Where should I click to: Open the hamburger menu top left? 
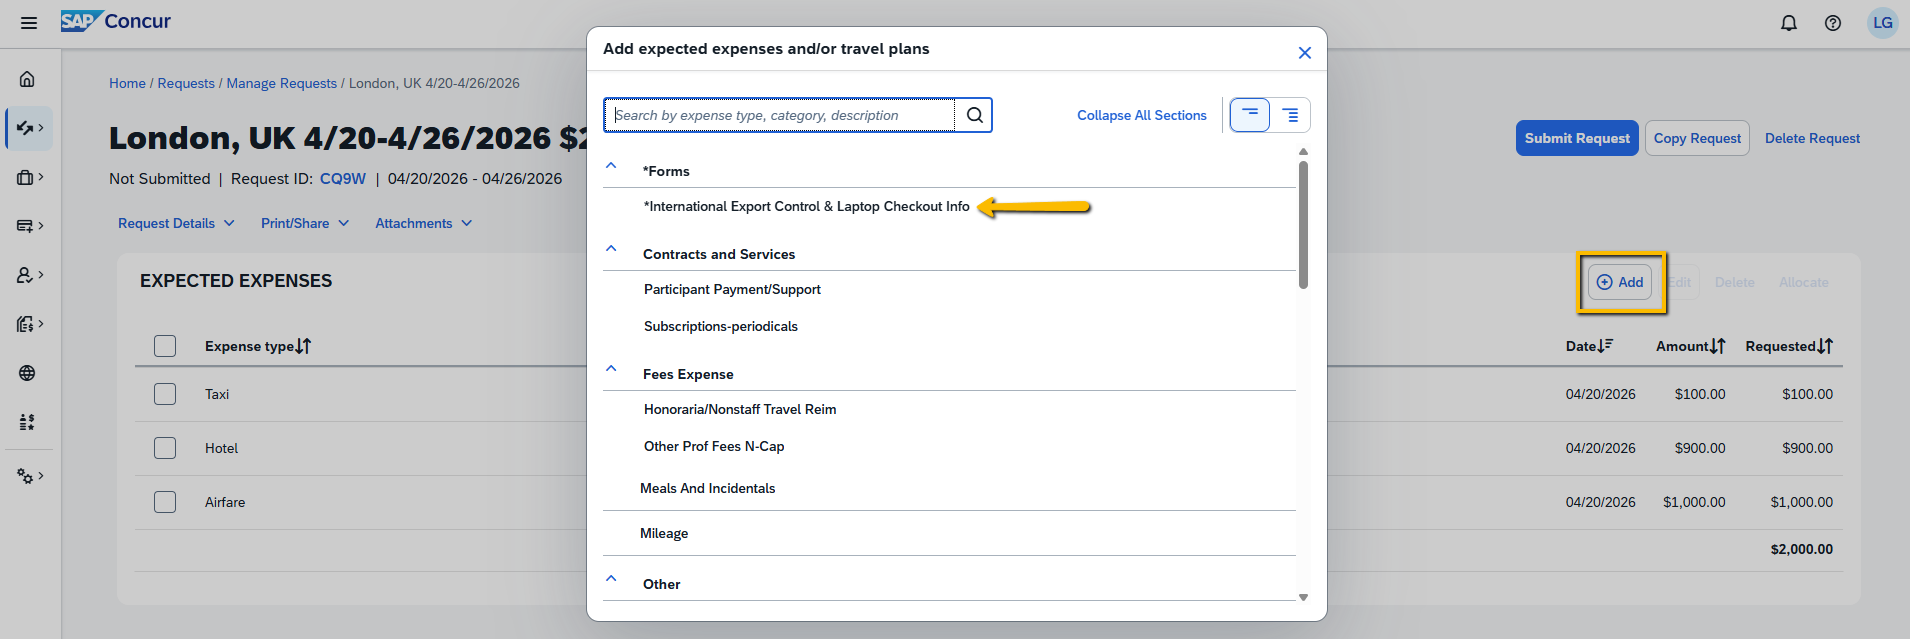click(x=29, y=22)
